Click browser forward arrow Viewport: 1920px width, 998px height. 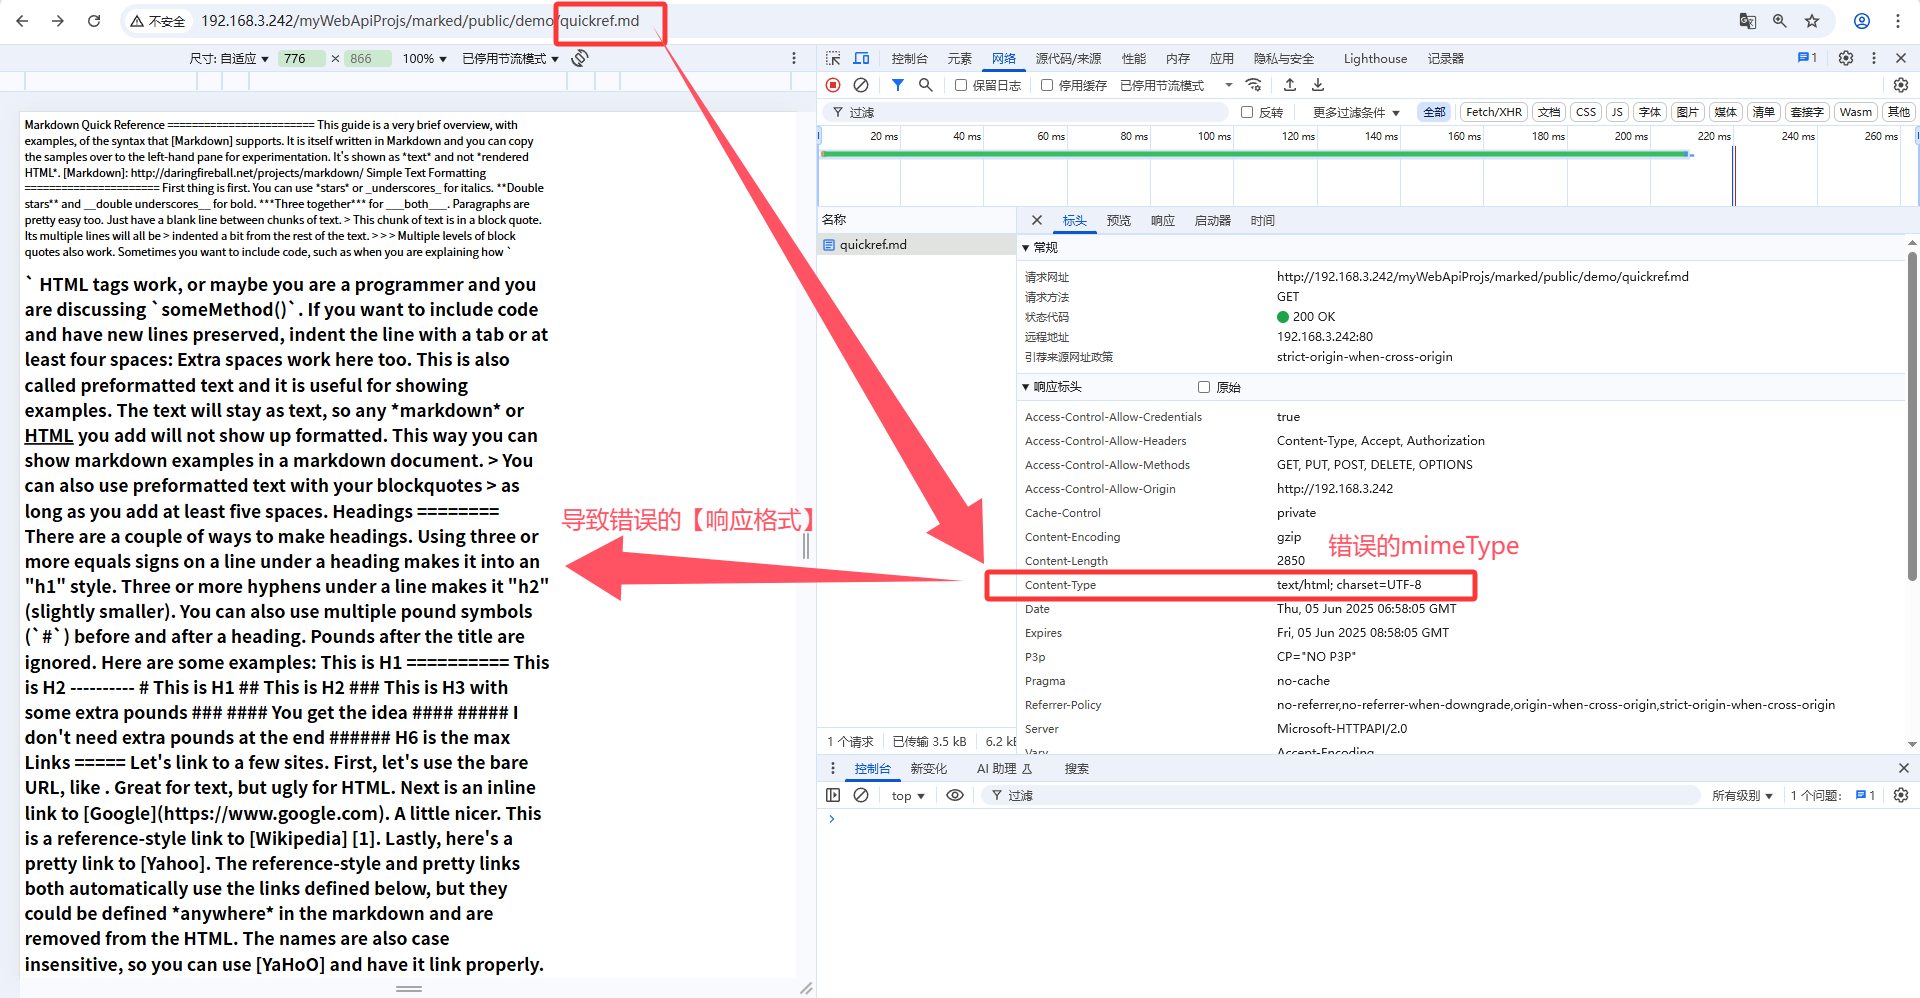click(58, 20)
